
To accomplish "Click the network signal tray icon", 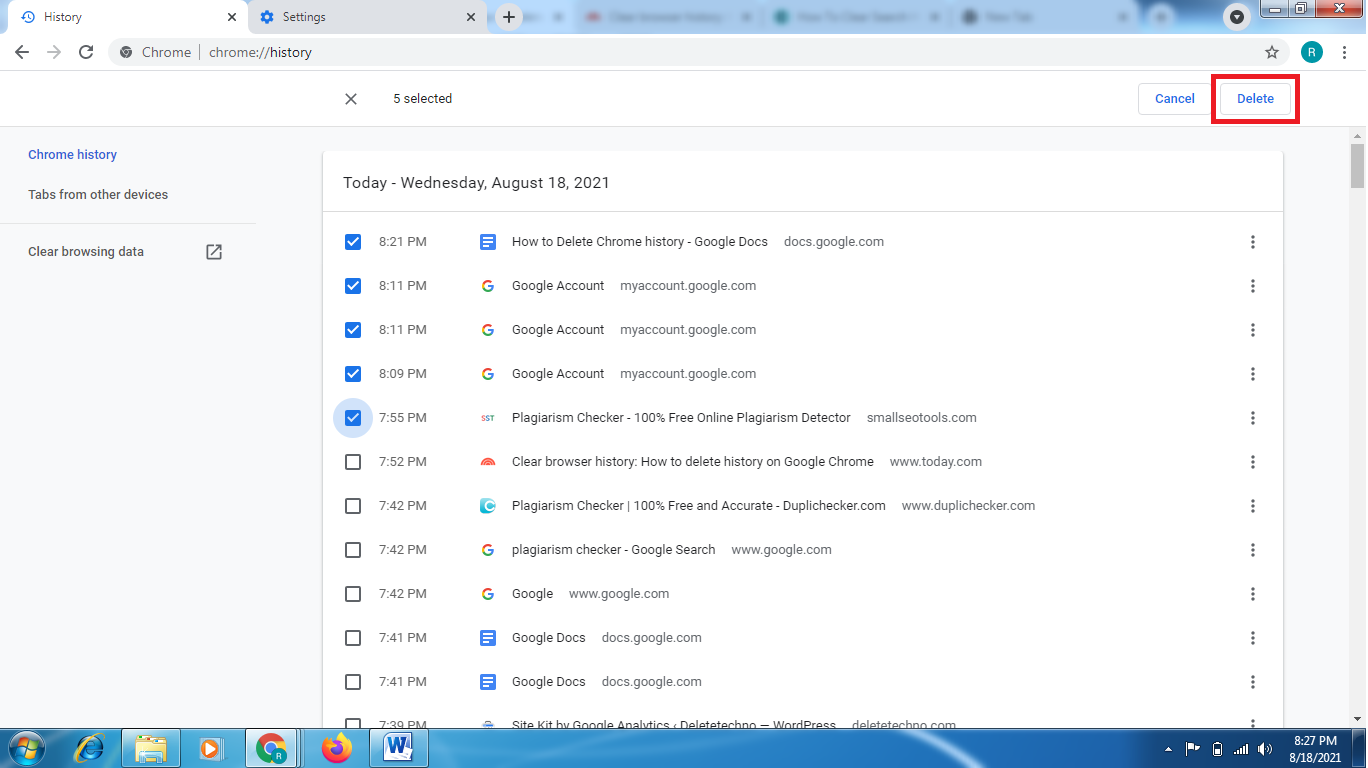I will tap(1241, 749).
